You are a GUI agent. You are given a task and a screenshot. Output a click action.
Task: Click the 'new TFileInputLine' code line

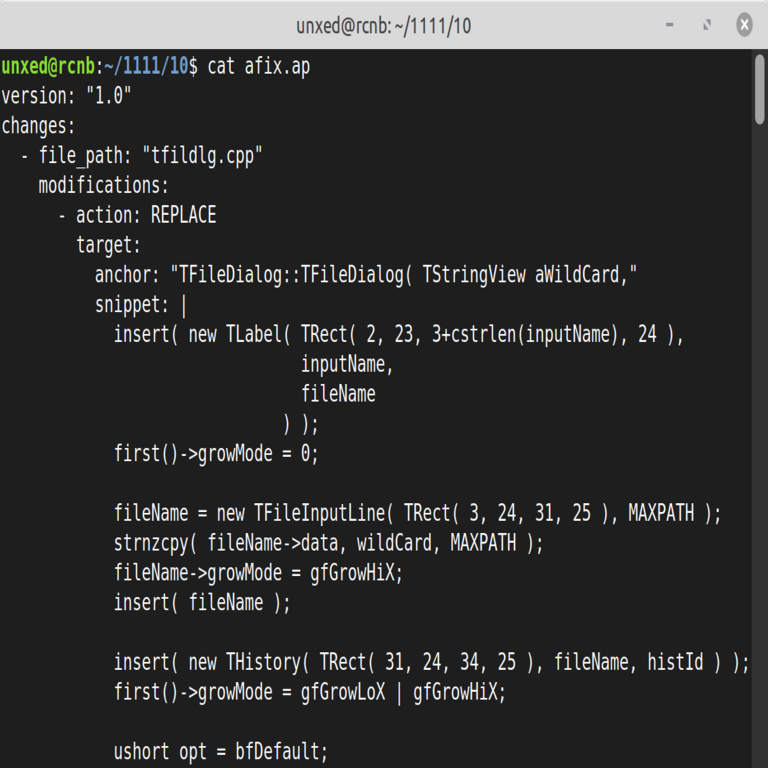coord(417,513)
